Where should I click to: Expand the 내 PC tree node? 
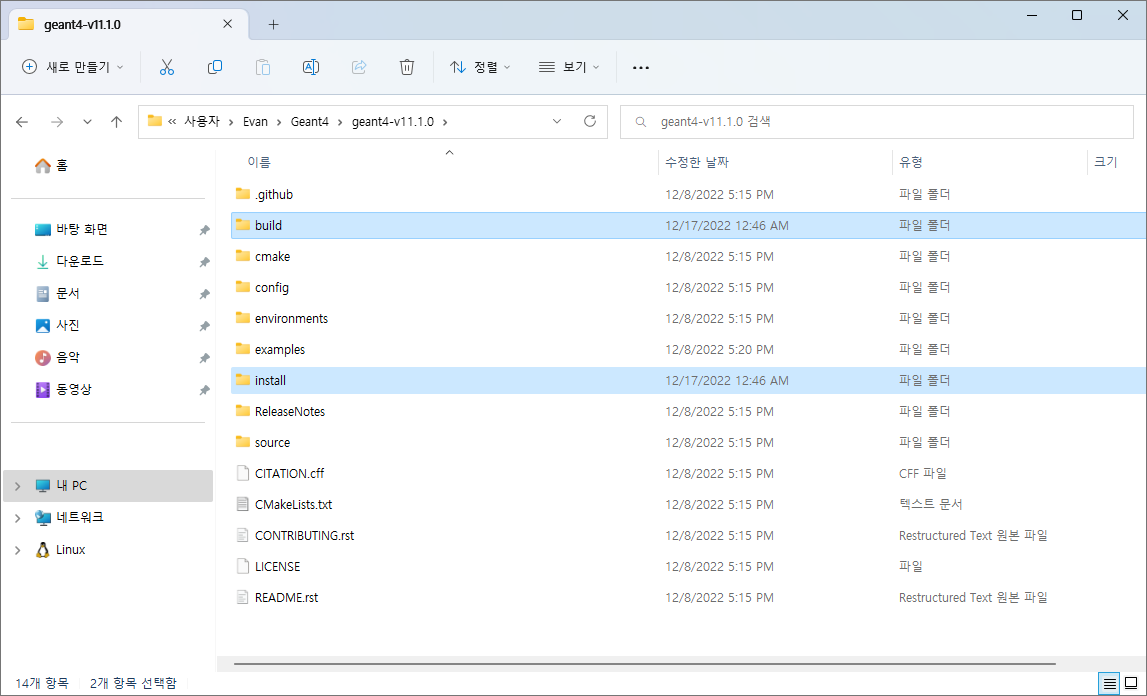(17, 486)
